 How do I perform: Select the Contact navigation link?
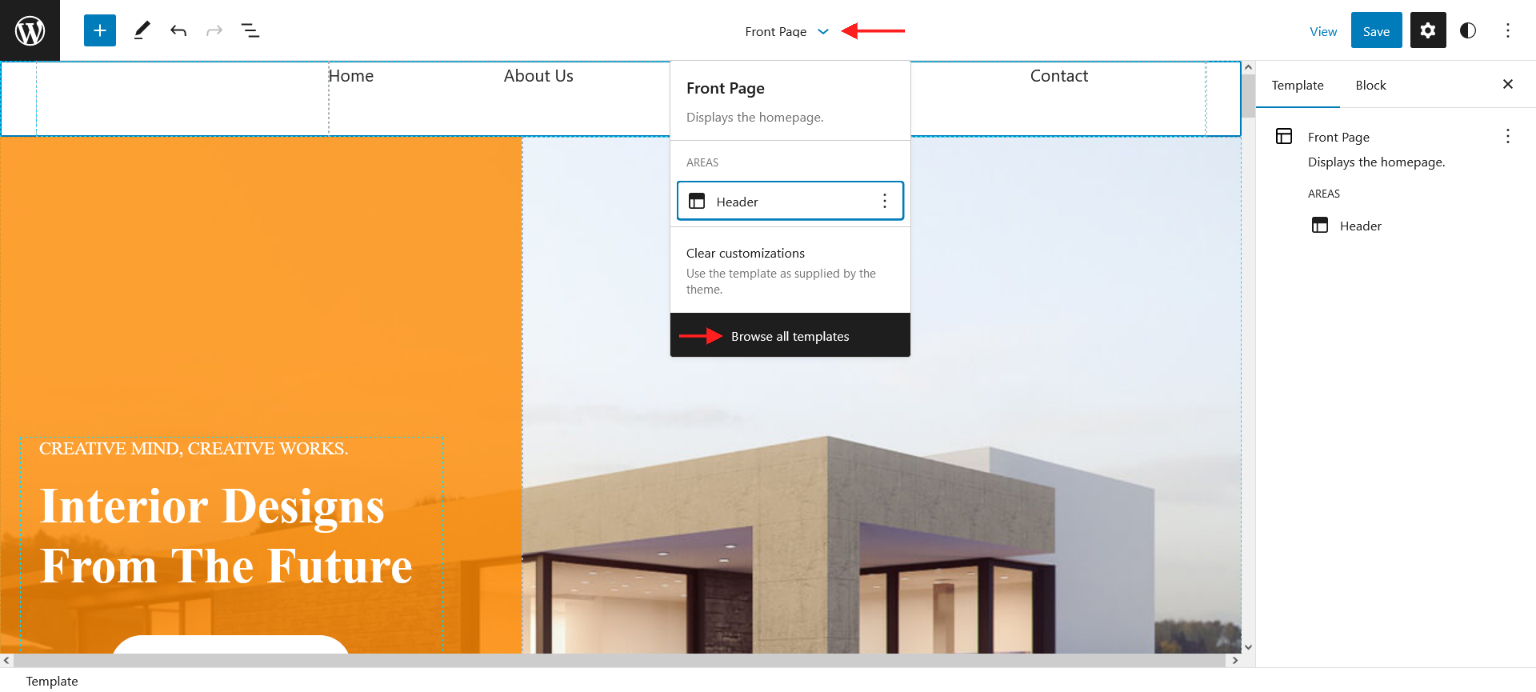coord(1059,76)
